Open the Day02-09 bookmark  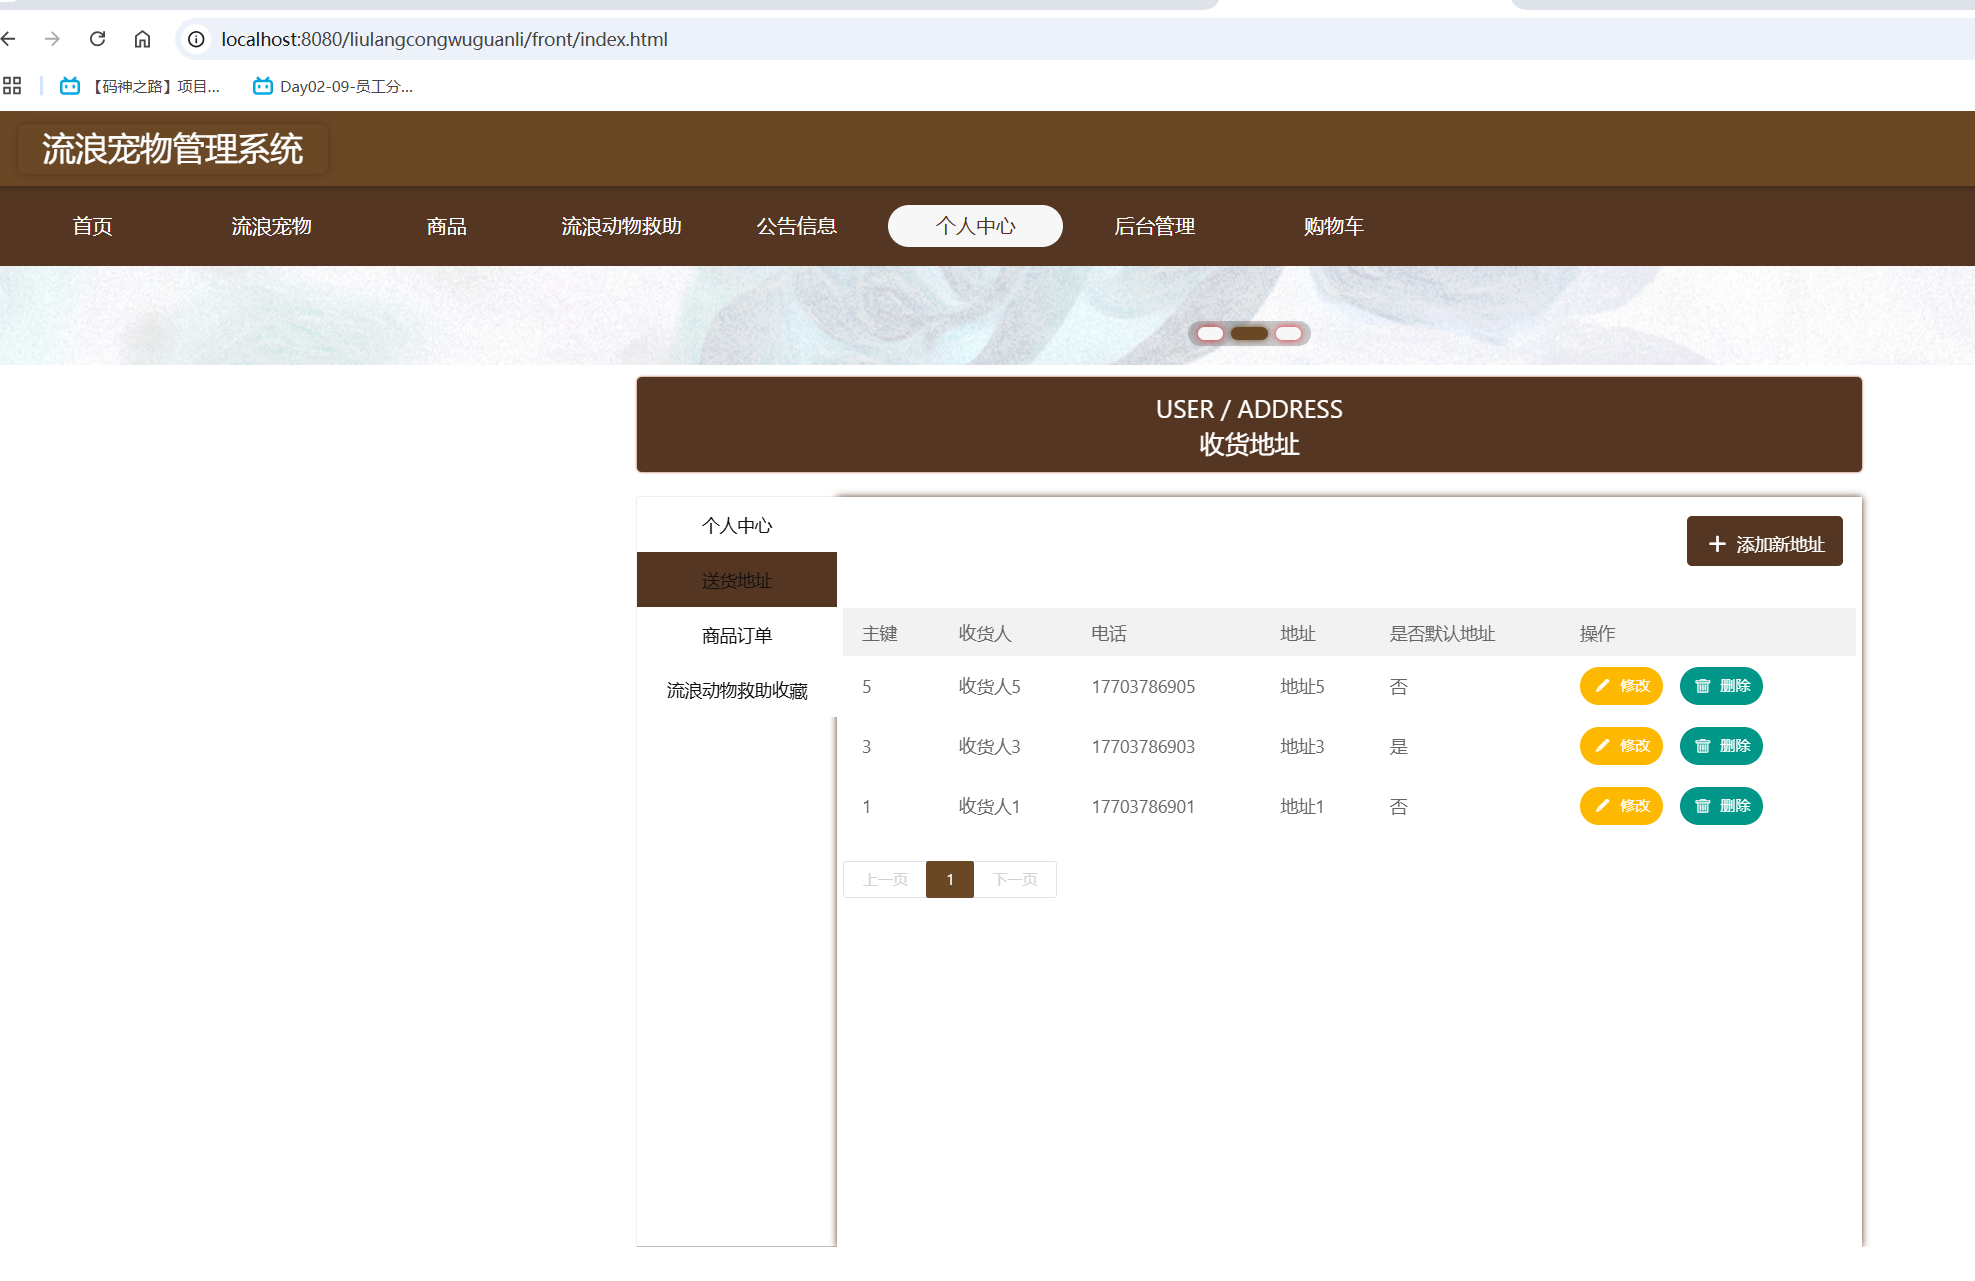pyautogui.click(x=333, y=86)
